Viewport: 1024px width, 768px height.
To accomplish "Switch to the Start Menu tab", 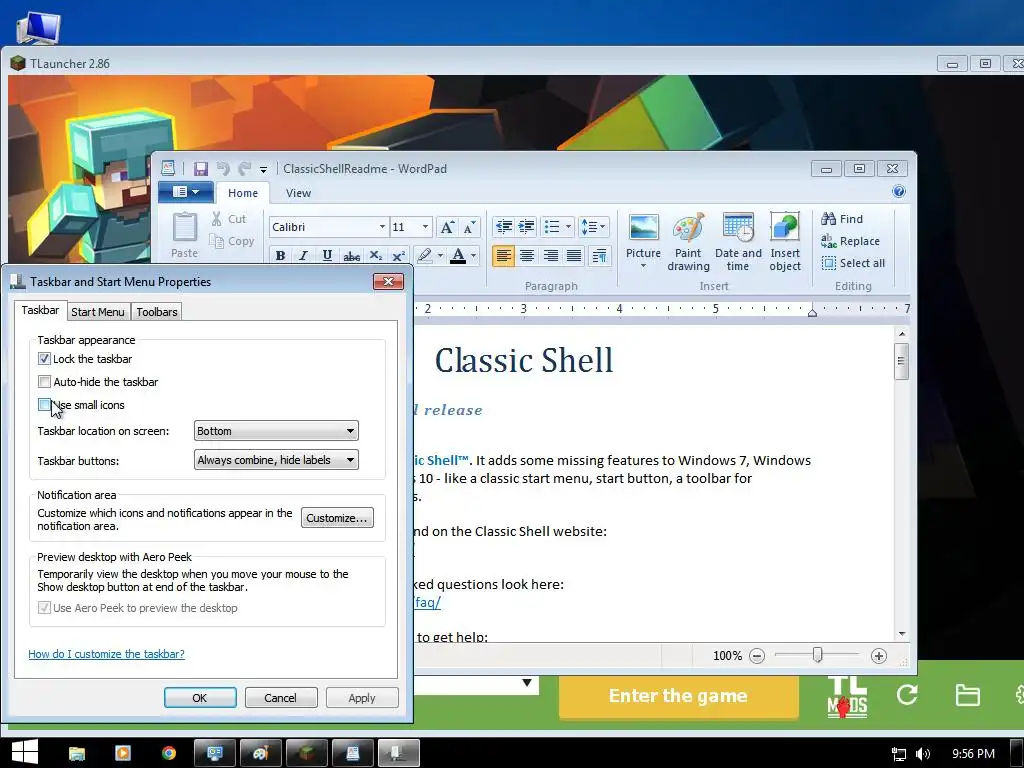I will [97, 312].
